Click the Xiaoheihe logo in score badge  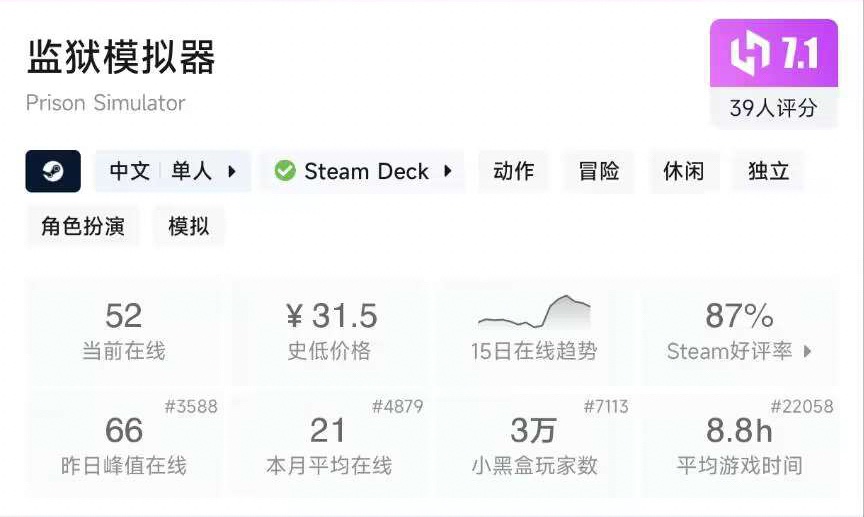pos(751,54)
